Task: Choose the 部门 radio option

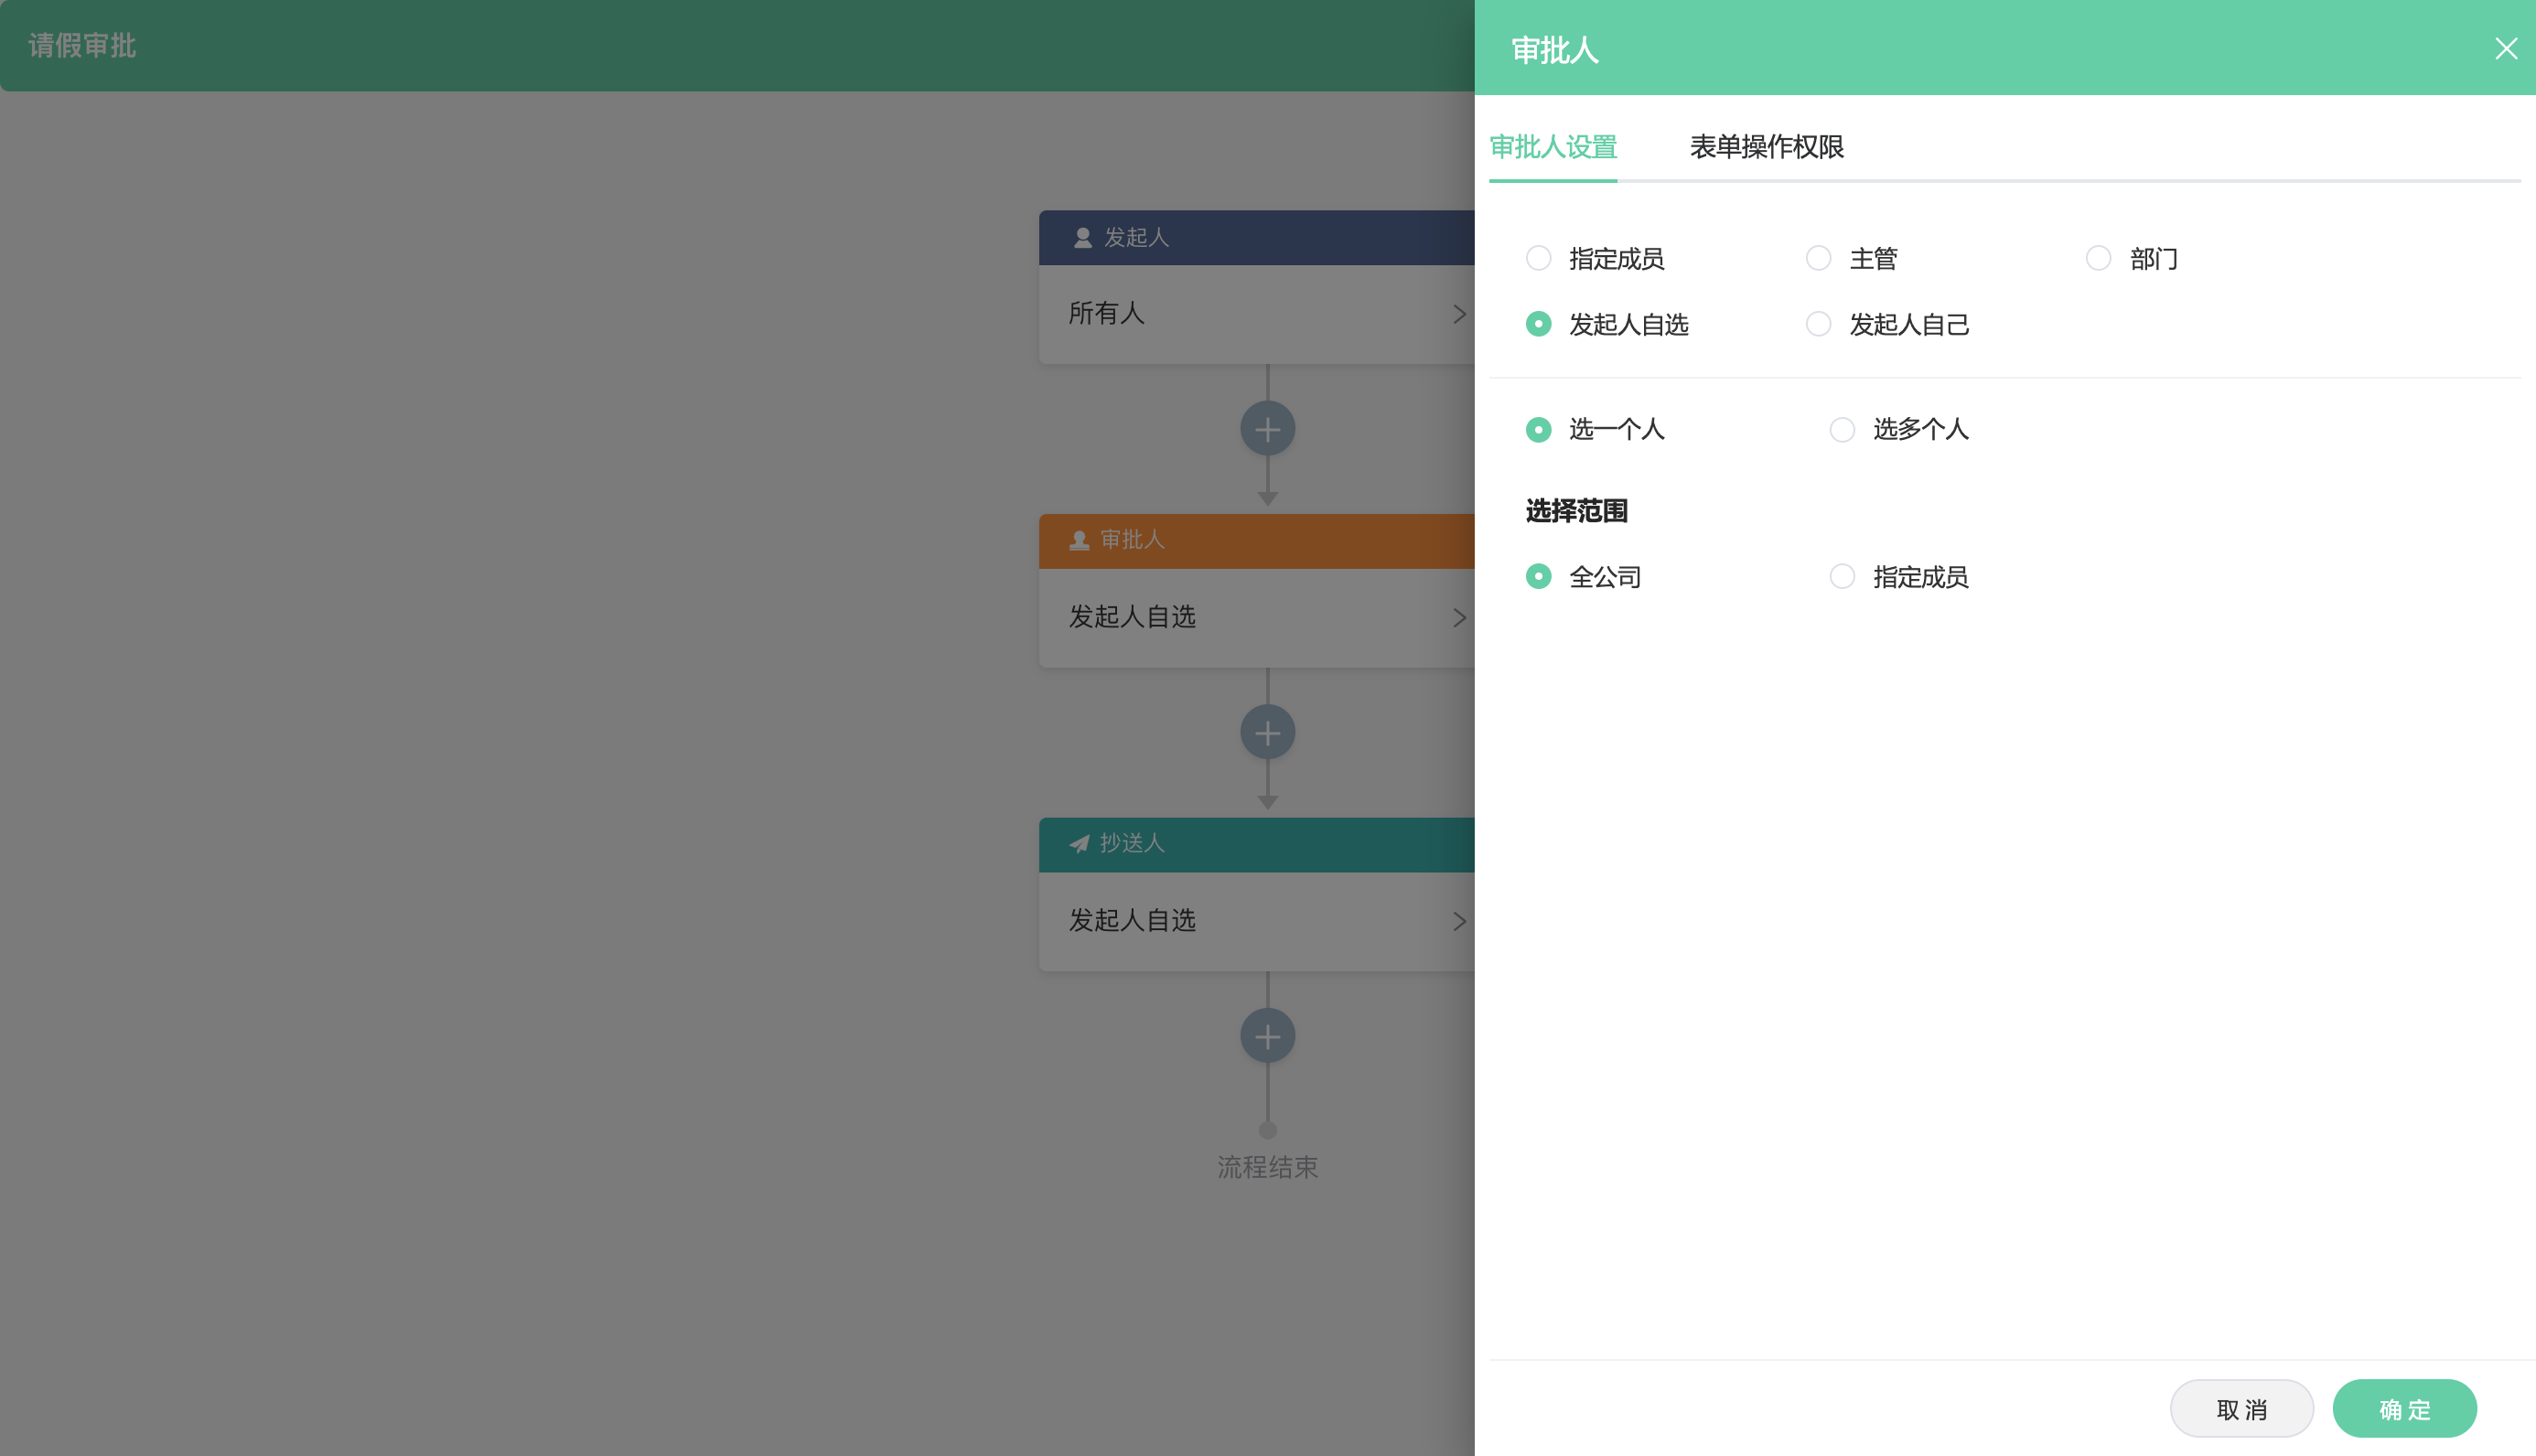Action: coord(2098,259)
